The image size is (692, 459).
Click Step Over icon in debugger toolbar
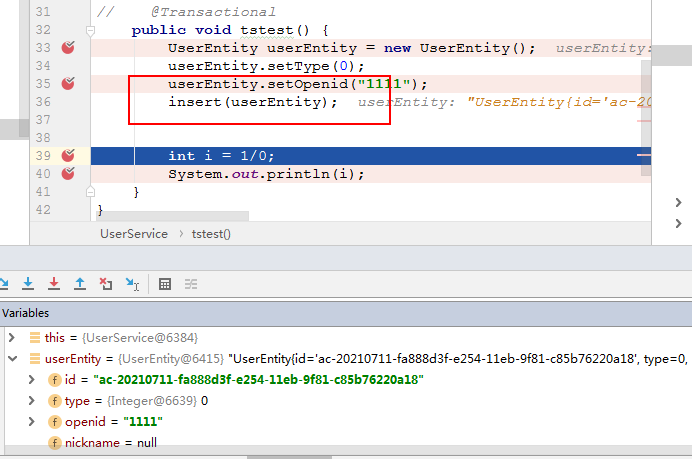coord(4,284)
